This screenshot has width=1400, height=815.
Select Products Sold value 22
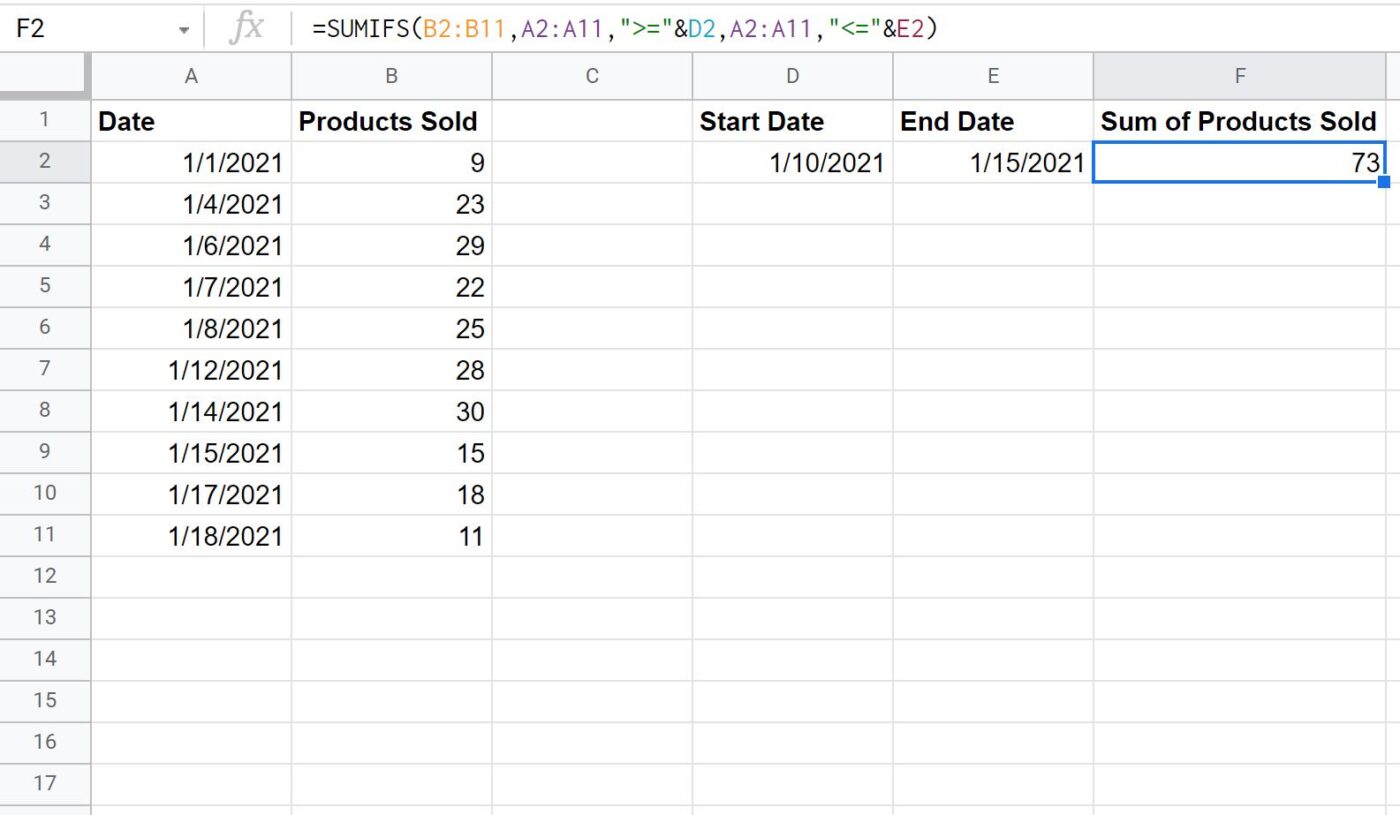(391, 287)
